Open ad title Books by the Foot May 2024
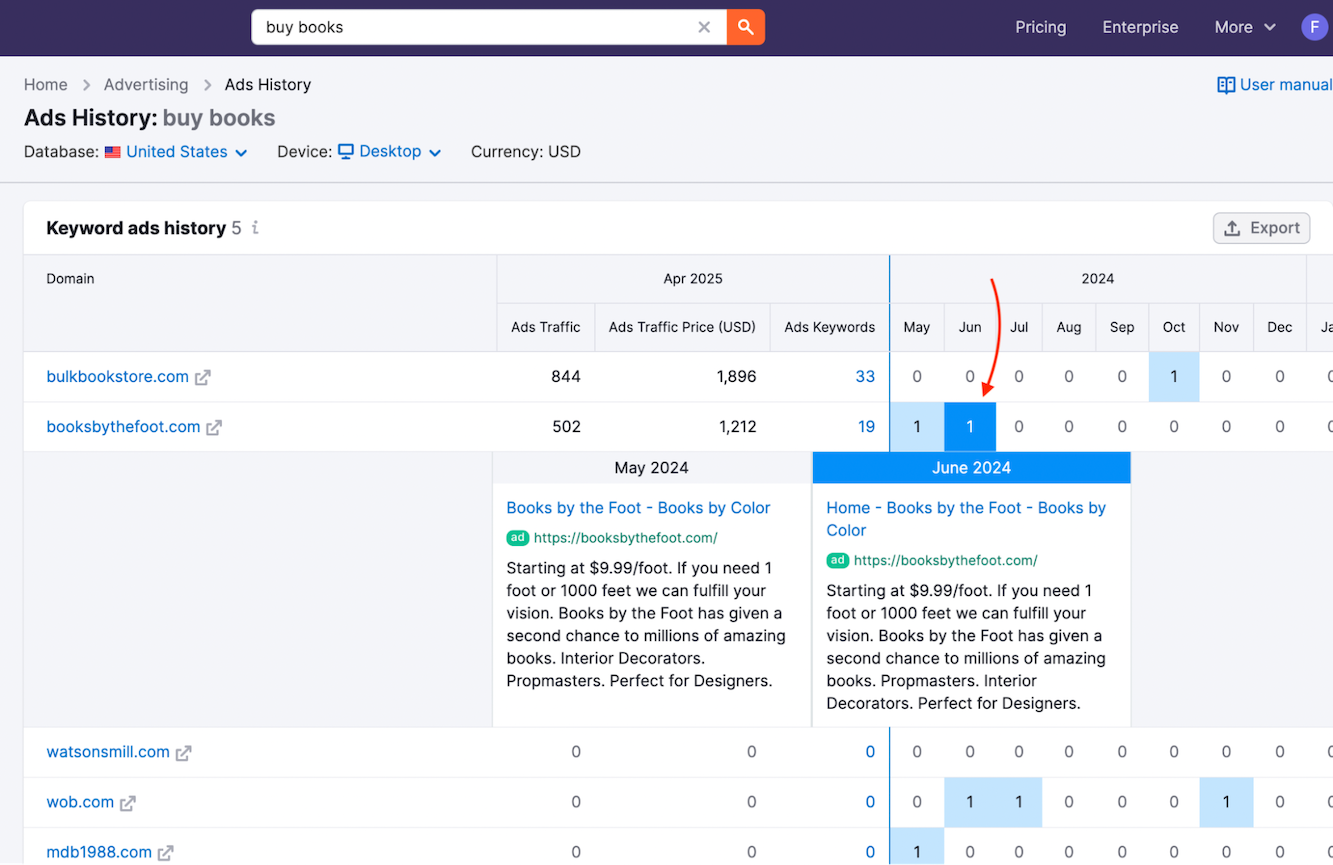The image size is (1333, 865). tap(638, 508)
